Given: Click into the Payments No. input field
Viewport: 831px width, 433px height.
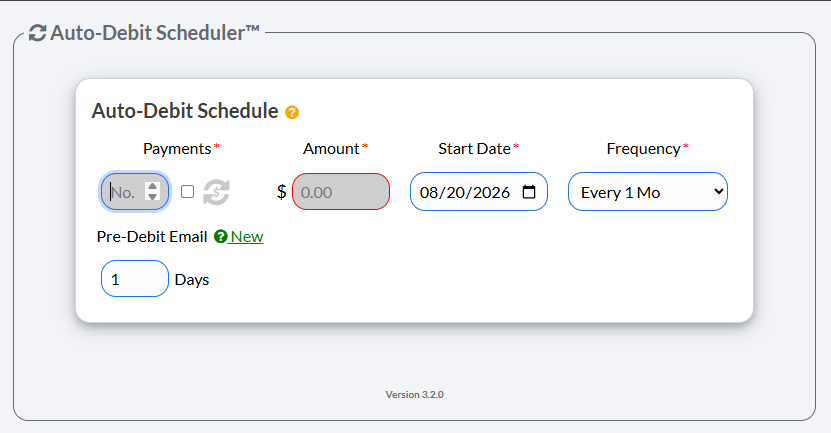Looking at the screenshot, I should [135, 191].
